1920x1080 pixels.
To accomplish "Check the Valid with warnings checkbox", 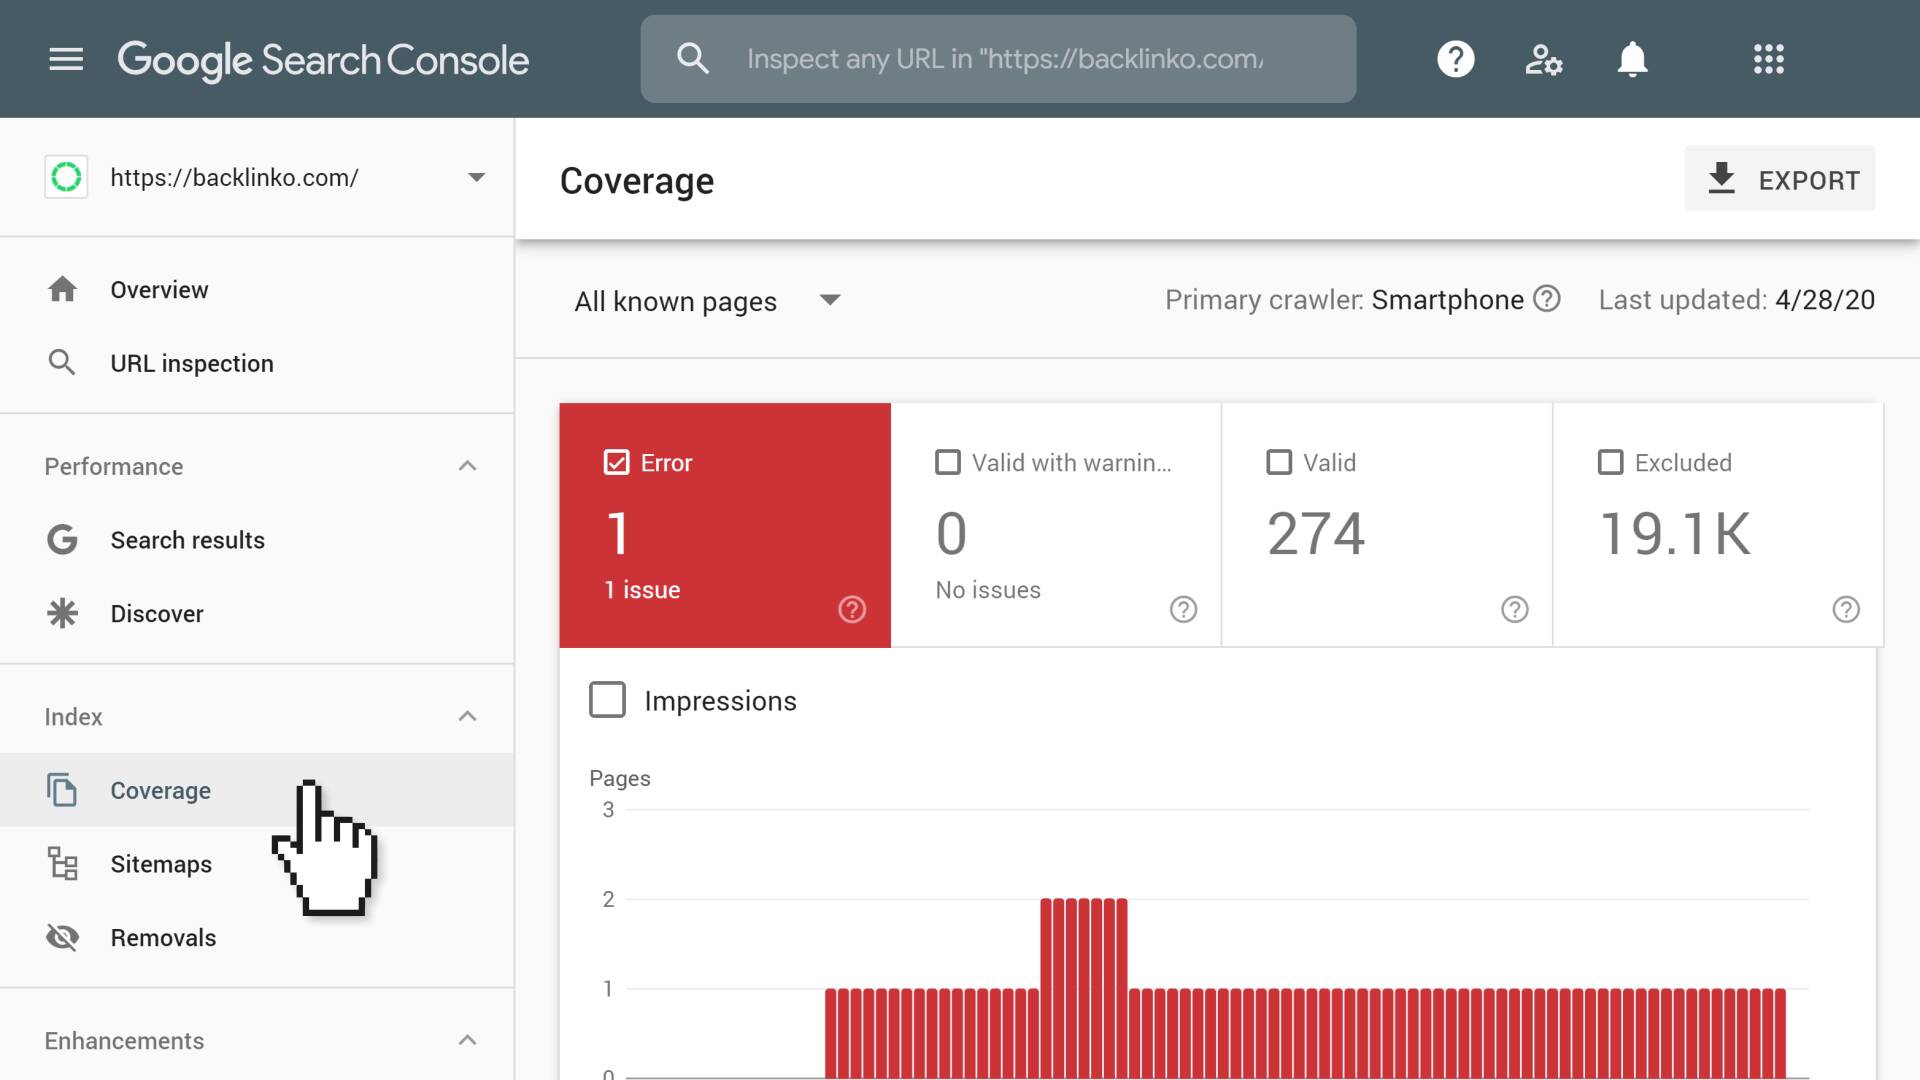I will click(947, 462).
